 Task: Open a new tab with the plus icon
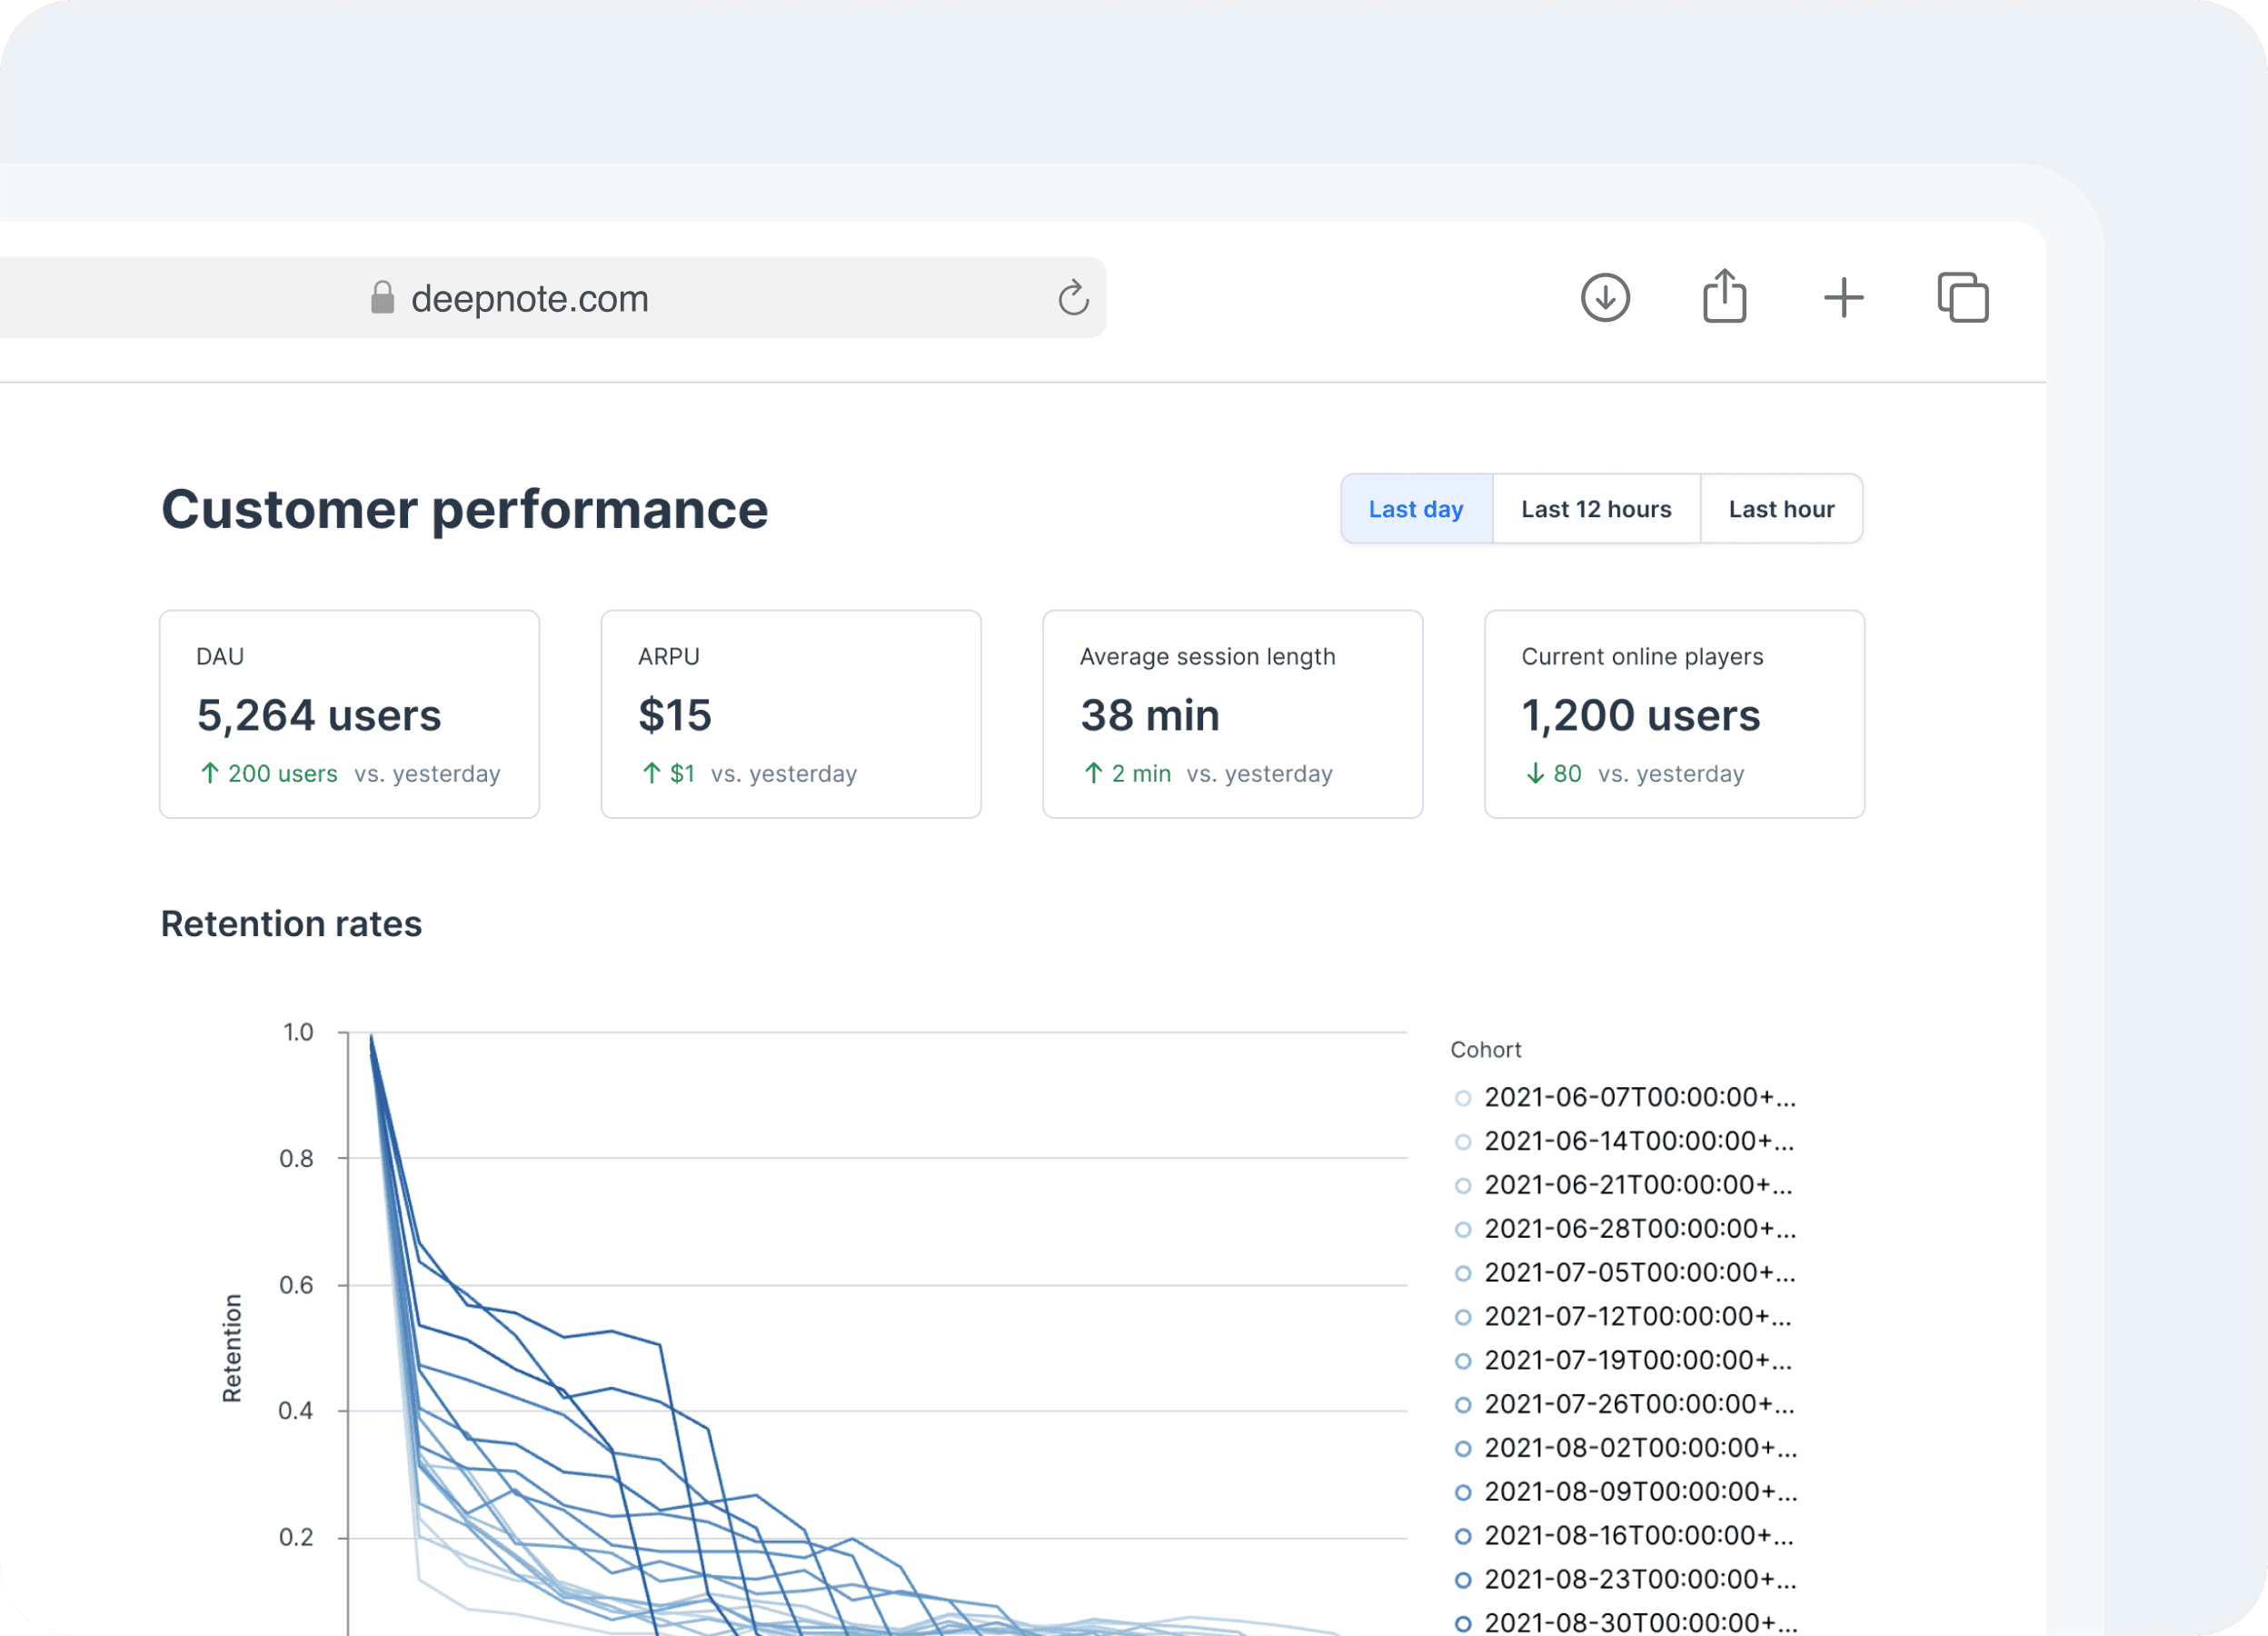[1843, 298]
